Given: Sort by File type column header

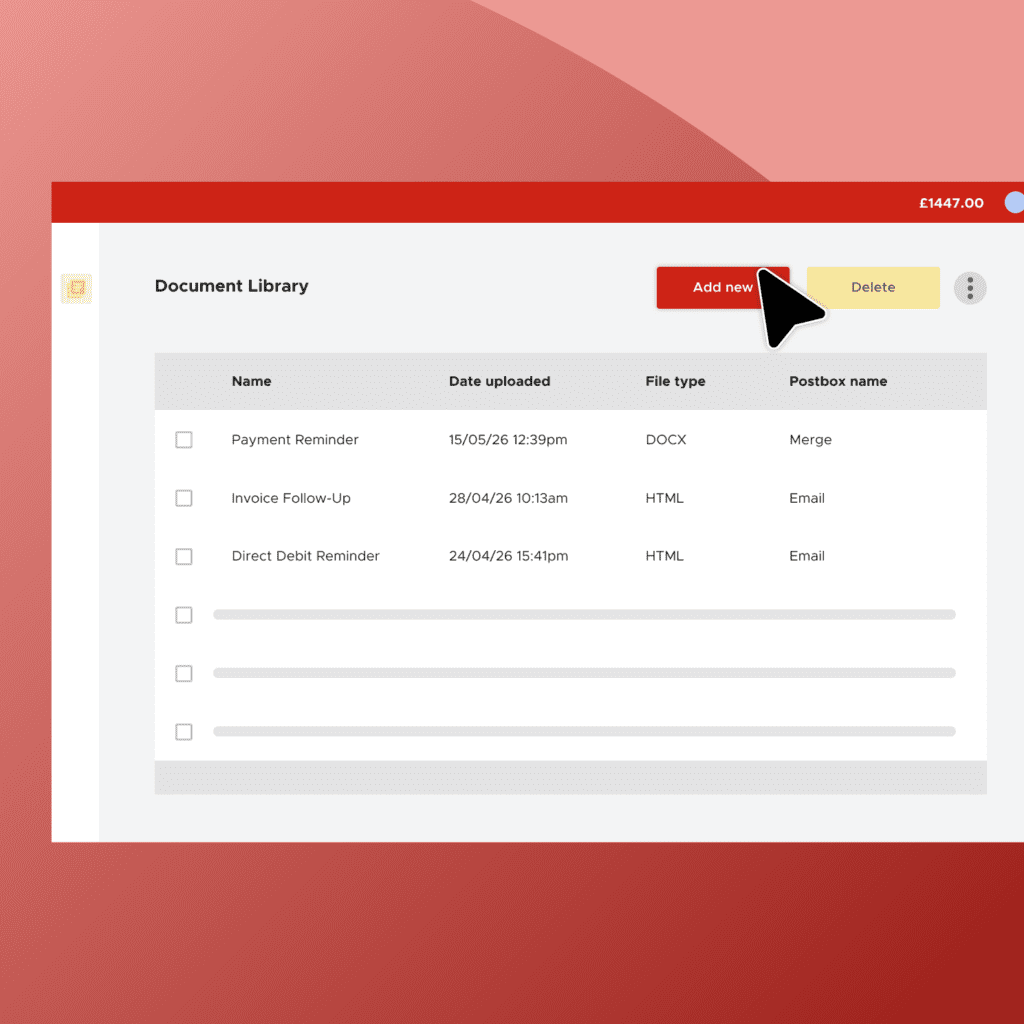Looking at the screenshot, I should [x=675, y=381].
